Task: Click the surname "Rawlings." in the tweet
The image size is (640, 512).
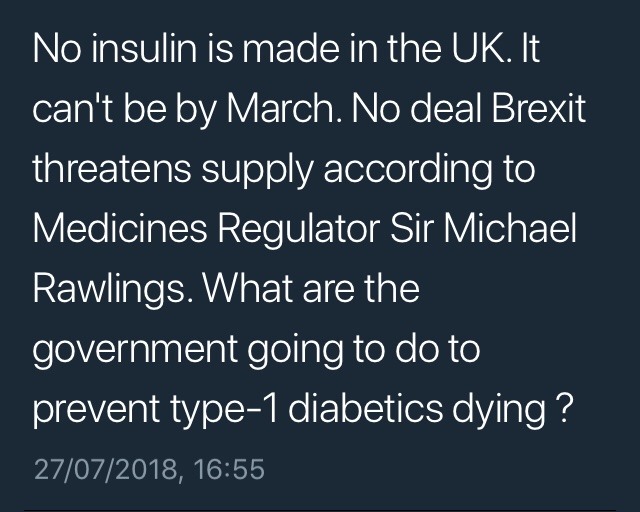Action: coord(112,291)
